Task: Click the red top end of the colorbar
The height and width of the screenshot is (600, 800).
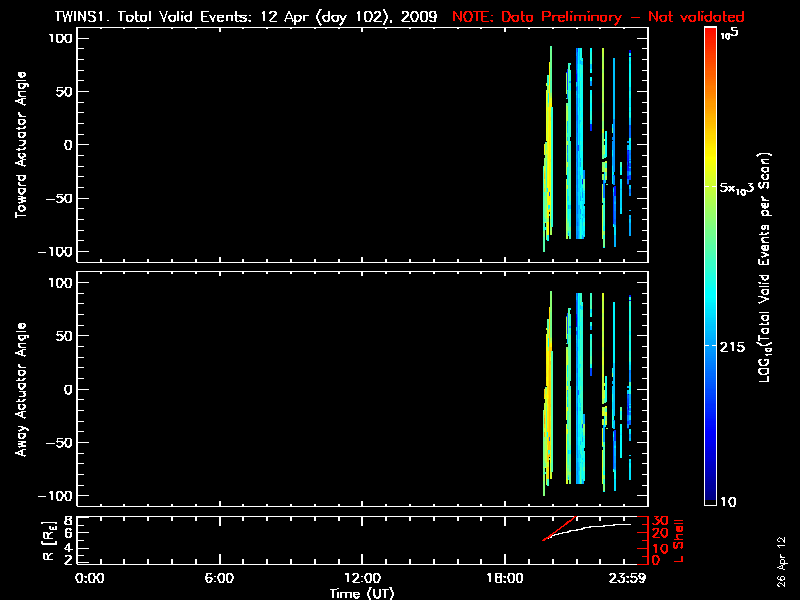Action: [x=710, y=33]
